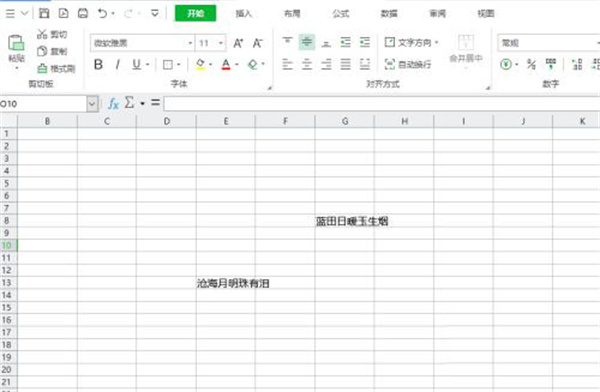Click the decrease indent icon

346,42
